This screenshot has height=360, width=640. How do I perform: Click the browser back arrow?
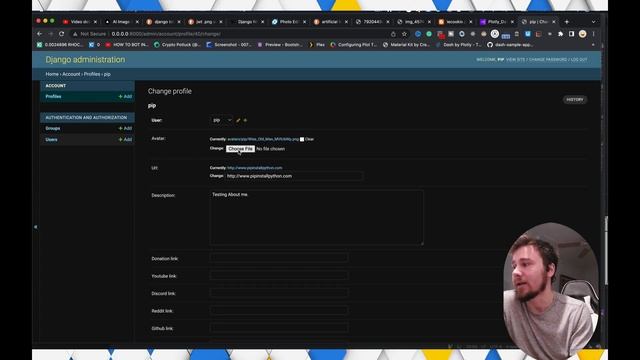pos(40,34)
